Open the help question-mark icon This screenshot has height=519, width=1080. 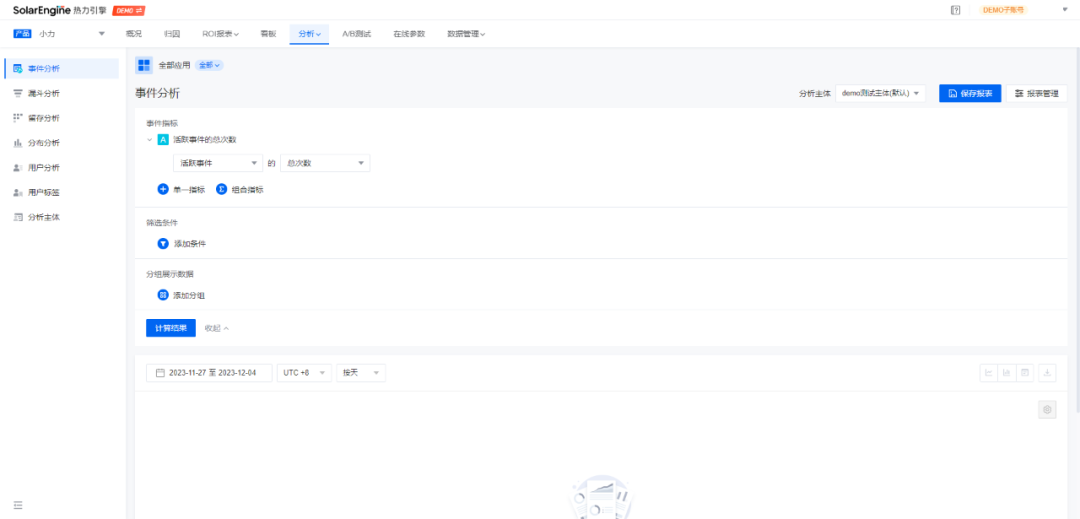[x=955, y=10]
